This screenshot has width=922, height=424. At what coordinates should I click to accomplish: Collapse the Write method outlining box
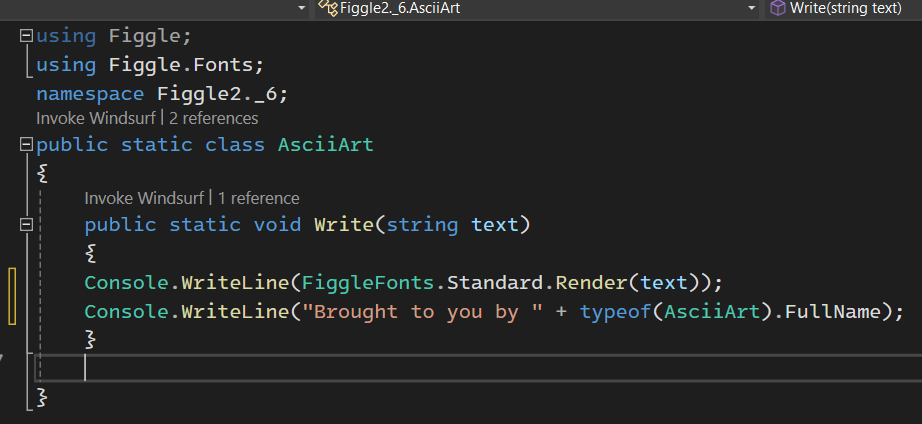pyautogui.click(x=26, y=224)
